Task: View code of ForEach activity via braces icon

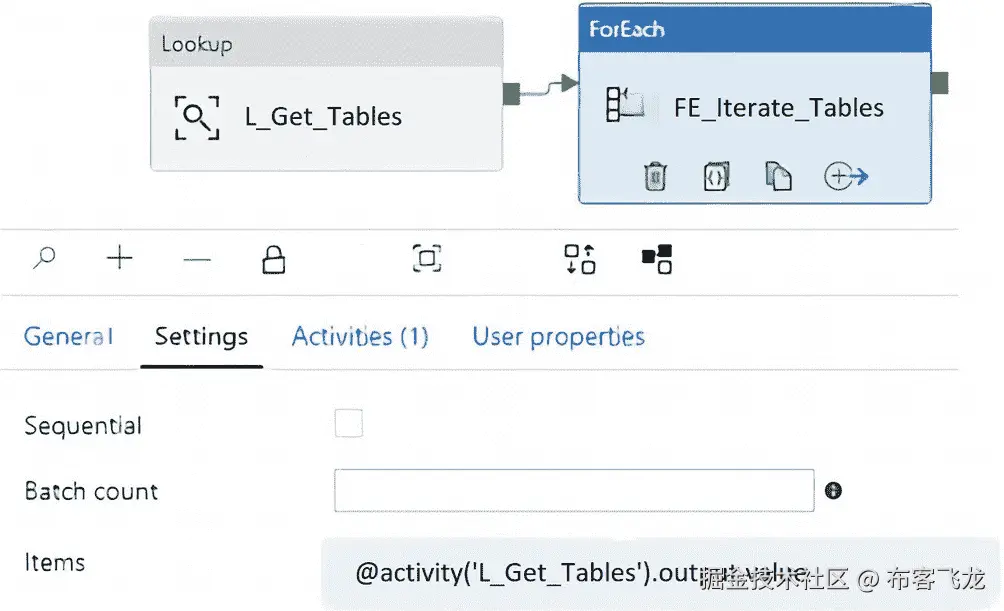Action: [717, 177]
